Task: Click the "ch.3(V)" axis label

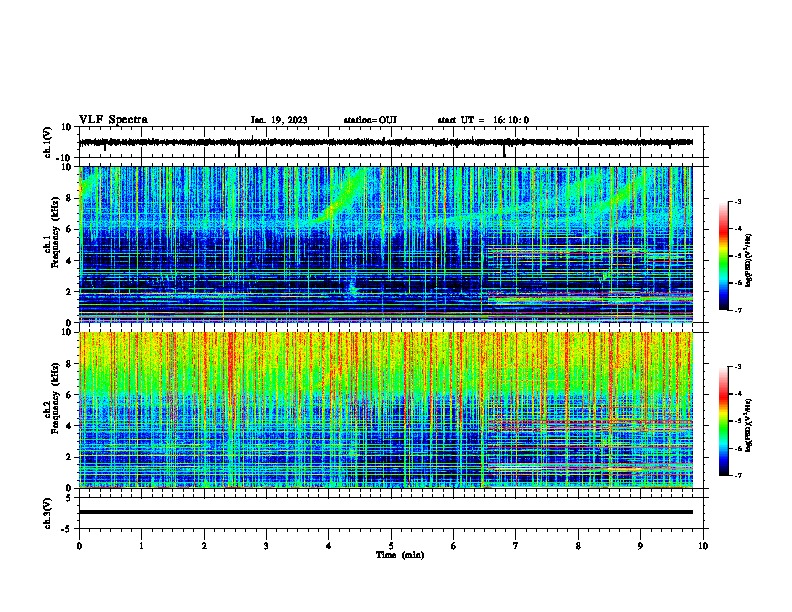Action: tap(48, 513)
